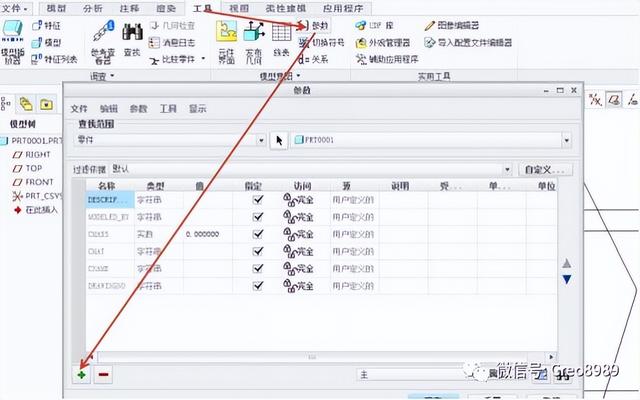Click the green plus add-parameter button
Image resolution: width=640 pixels, height=400 pixels.
(81, 374)
